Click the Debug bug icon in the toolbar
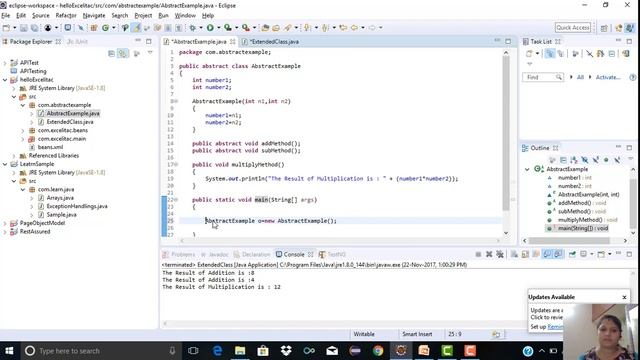 [x=192, y=28]
